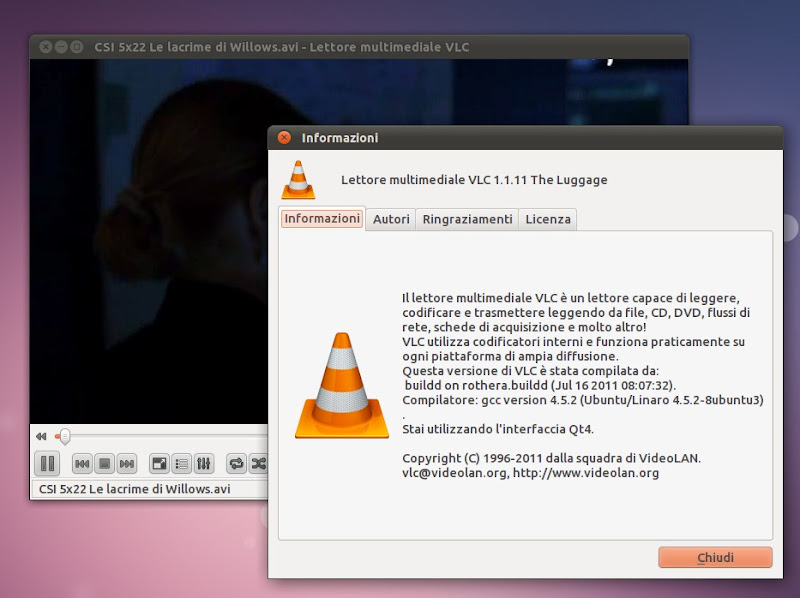The width and height of the screenshot is (800, 598).
Task: Click the video display area
Action: [148, 240]
